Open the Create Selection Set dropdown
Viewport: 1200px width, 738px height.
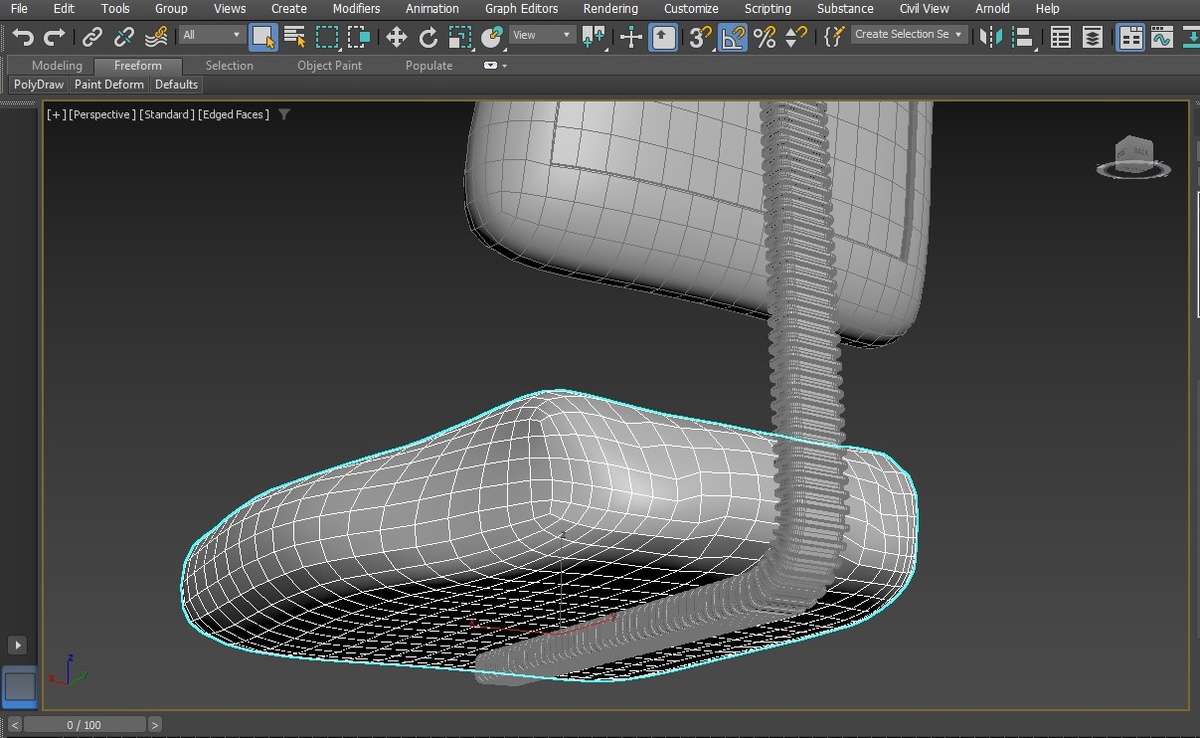(909, 34)
